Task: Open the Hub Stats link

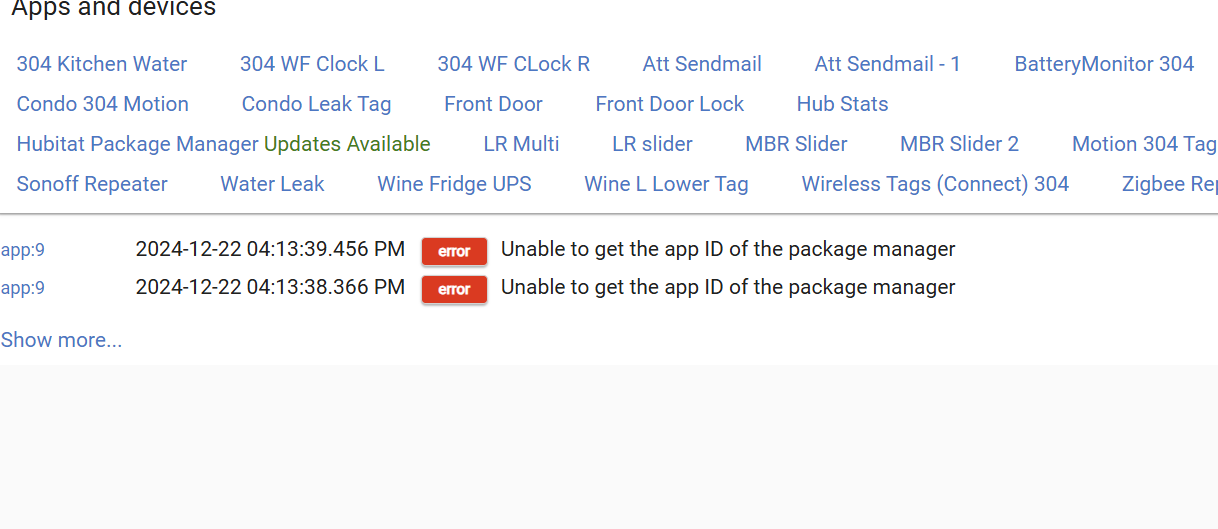Action: point(842,104)
